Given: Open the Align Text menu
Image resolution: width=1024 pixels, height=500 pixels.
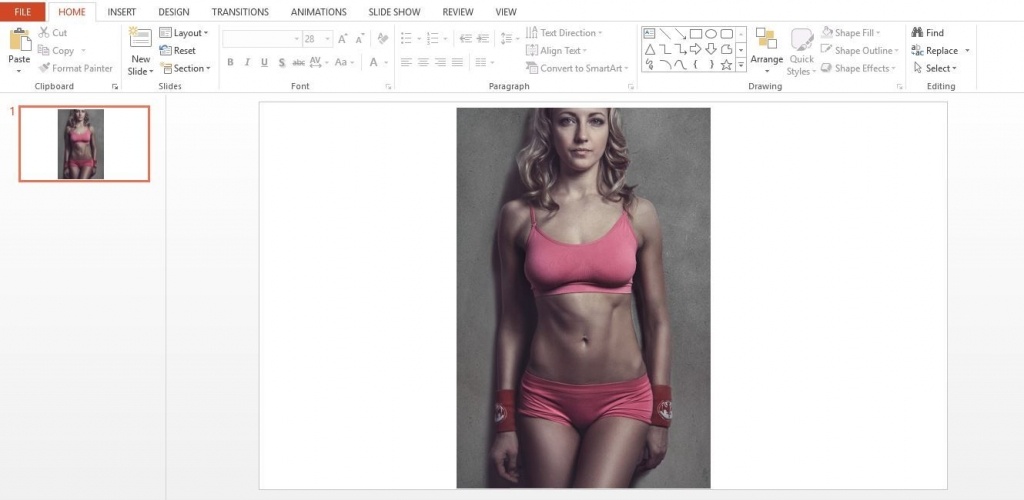Looking at the screenshot, I should [x=556, y=50].
